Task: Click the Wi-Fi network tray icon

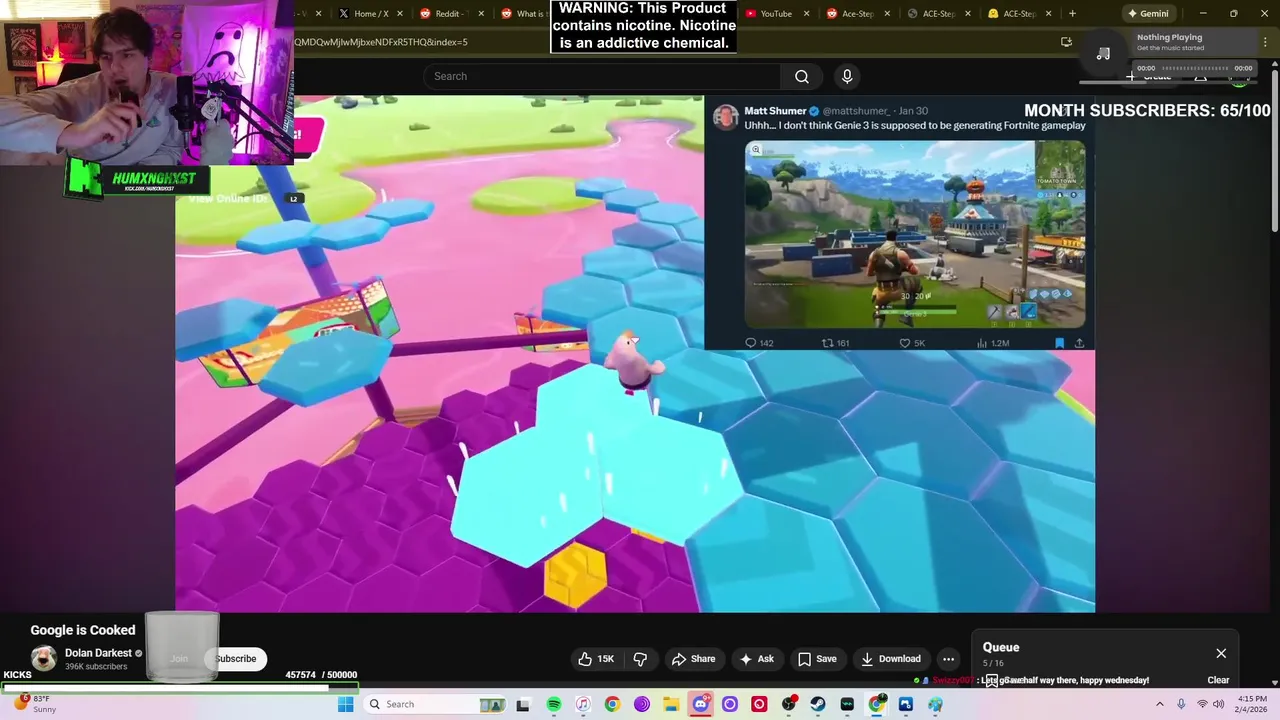Action: tap(1201, 704)
